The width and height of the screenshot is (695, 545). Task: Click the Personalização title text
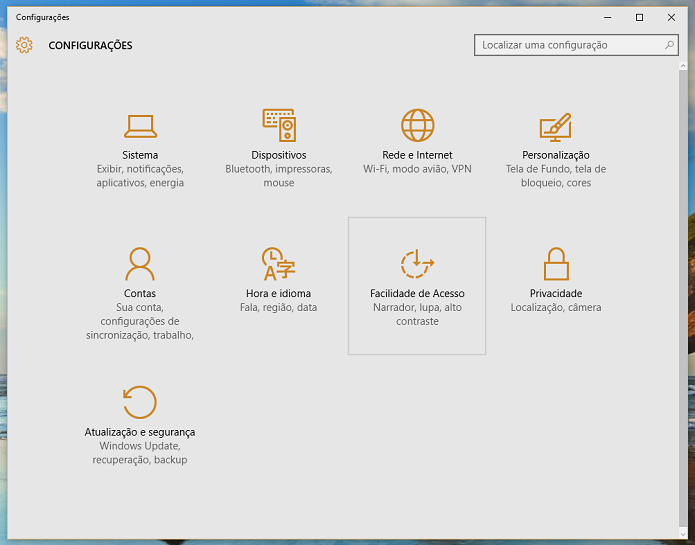[x=556, y=155]
